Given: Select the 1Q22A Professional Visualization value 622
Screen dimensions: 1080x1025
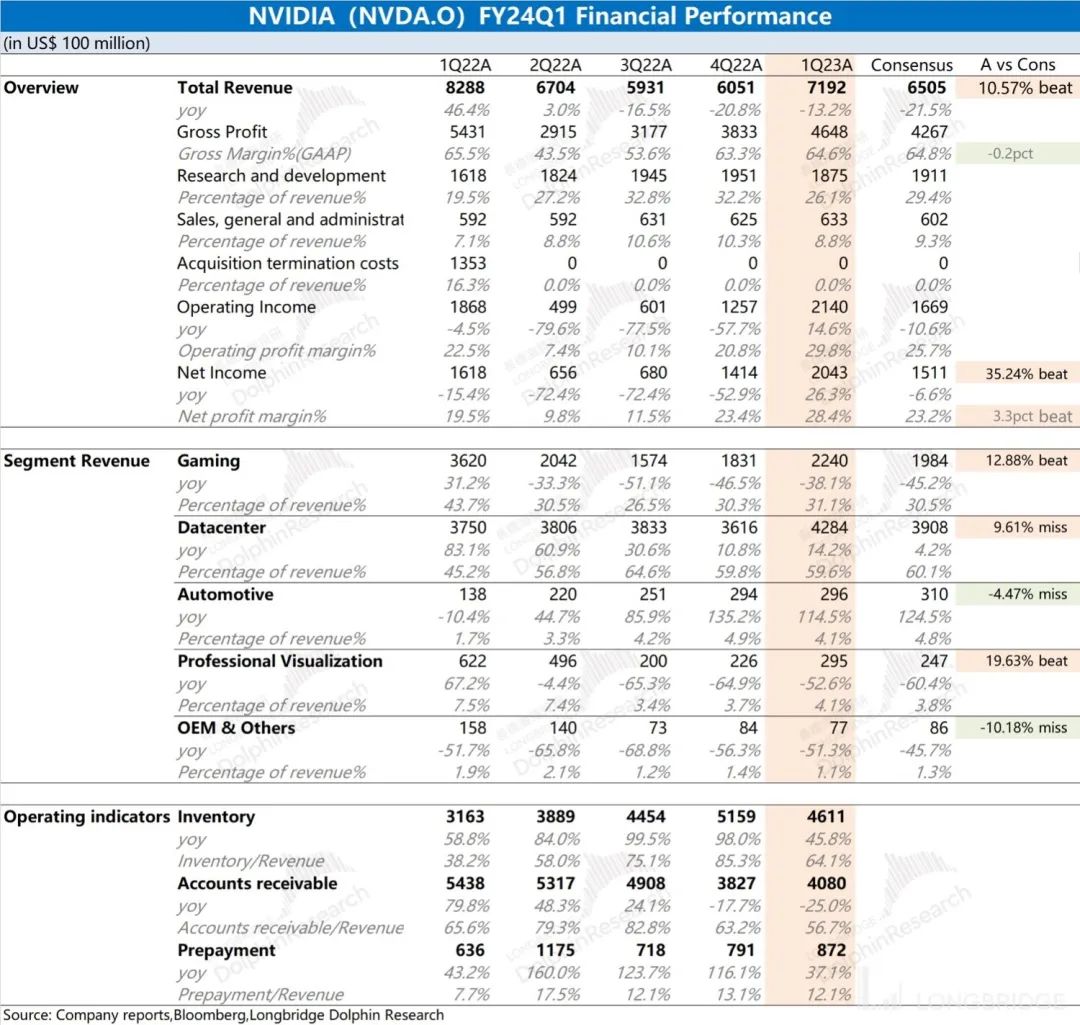Looking at the screenshot, I should (x=472, y=661).
